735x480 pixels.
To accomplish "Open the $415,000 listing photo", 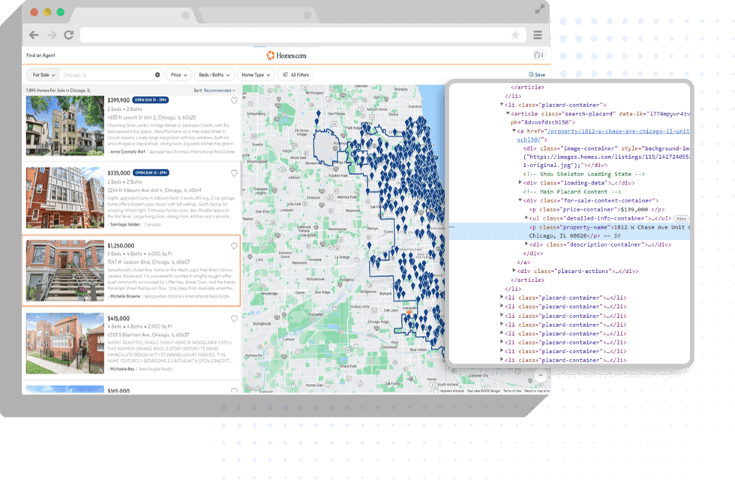I will [x=63, y=343].
